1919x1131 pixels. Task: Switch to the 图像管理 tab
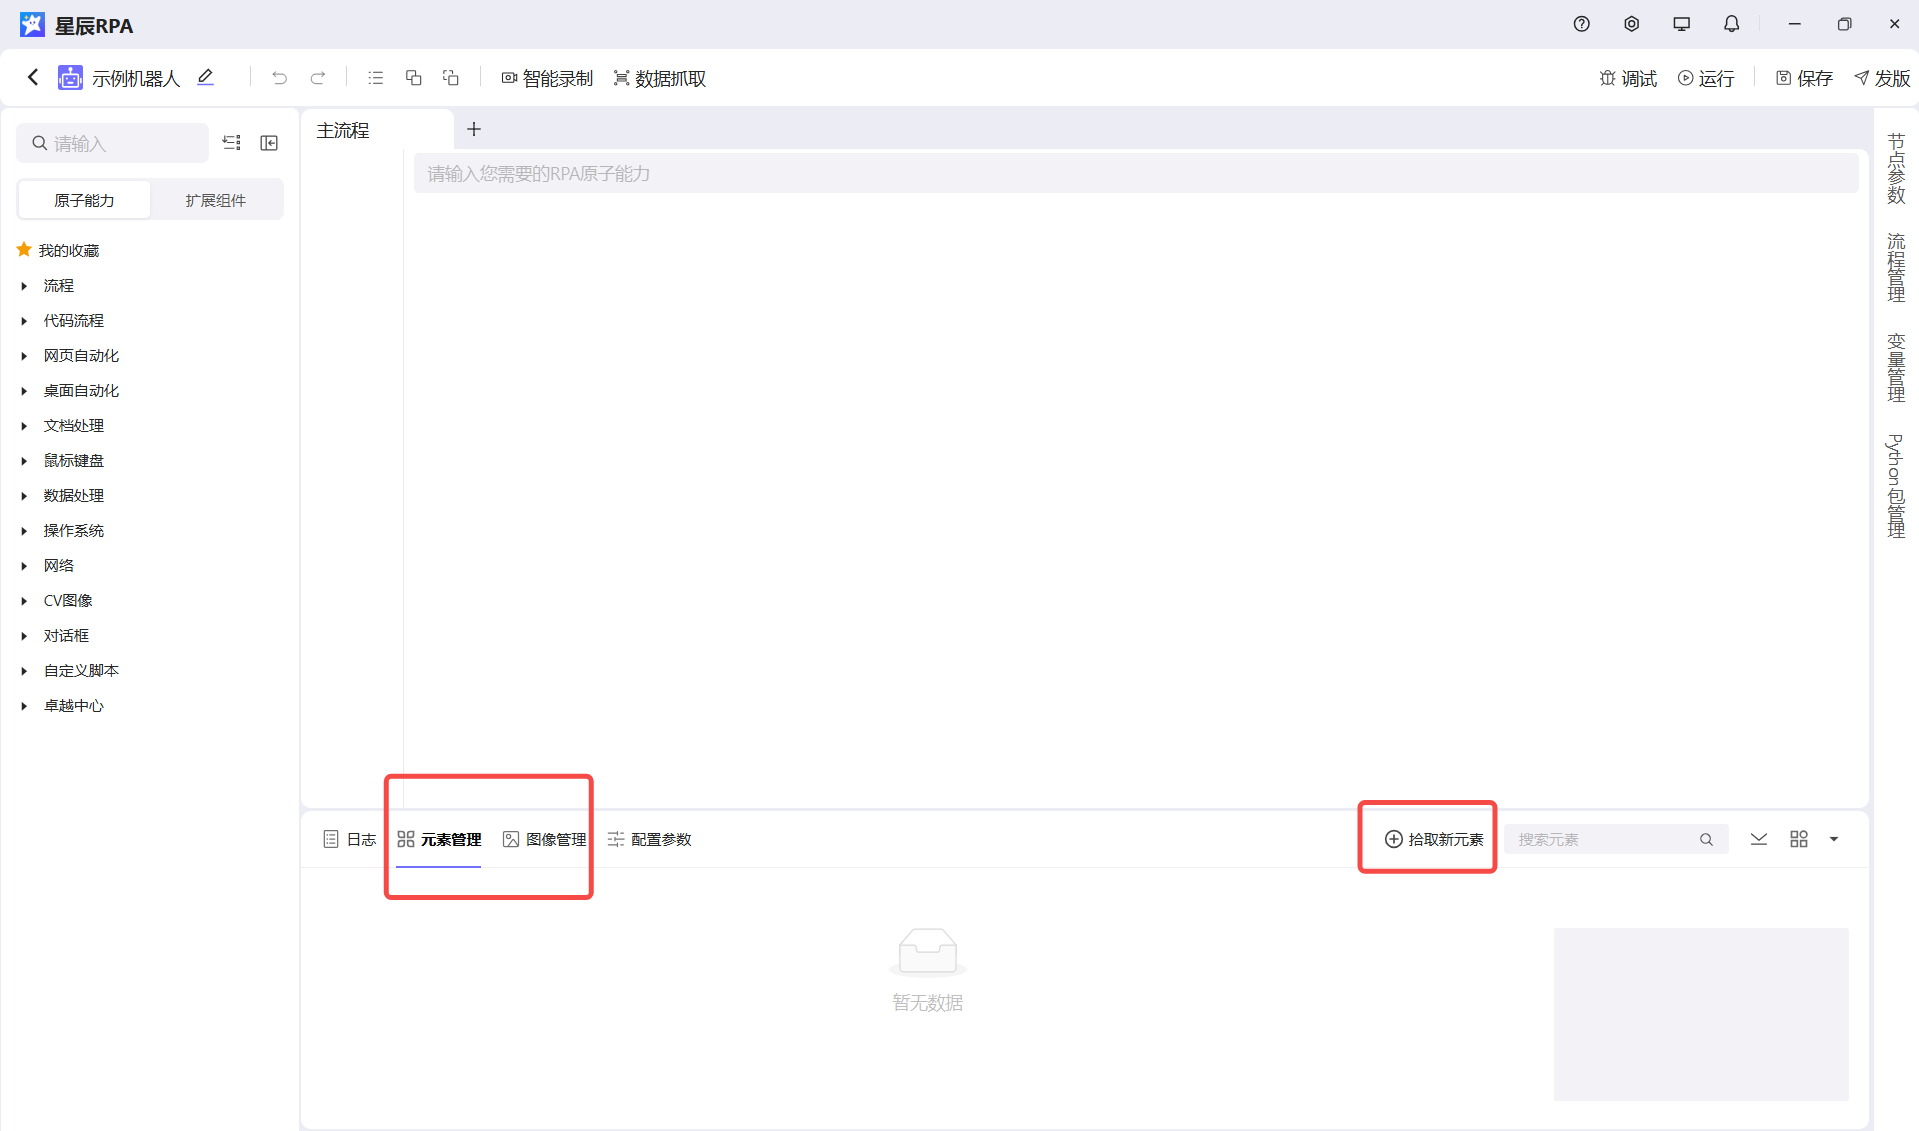pyautogui.click(x=545, y=839)
